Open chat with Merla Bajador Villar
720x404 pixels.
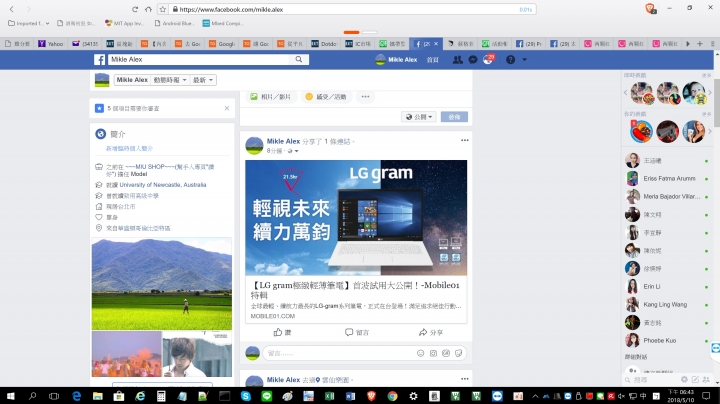point(667,196)
